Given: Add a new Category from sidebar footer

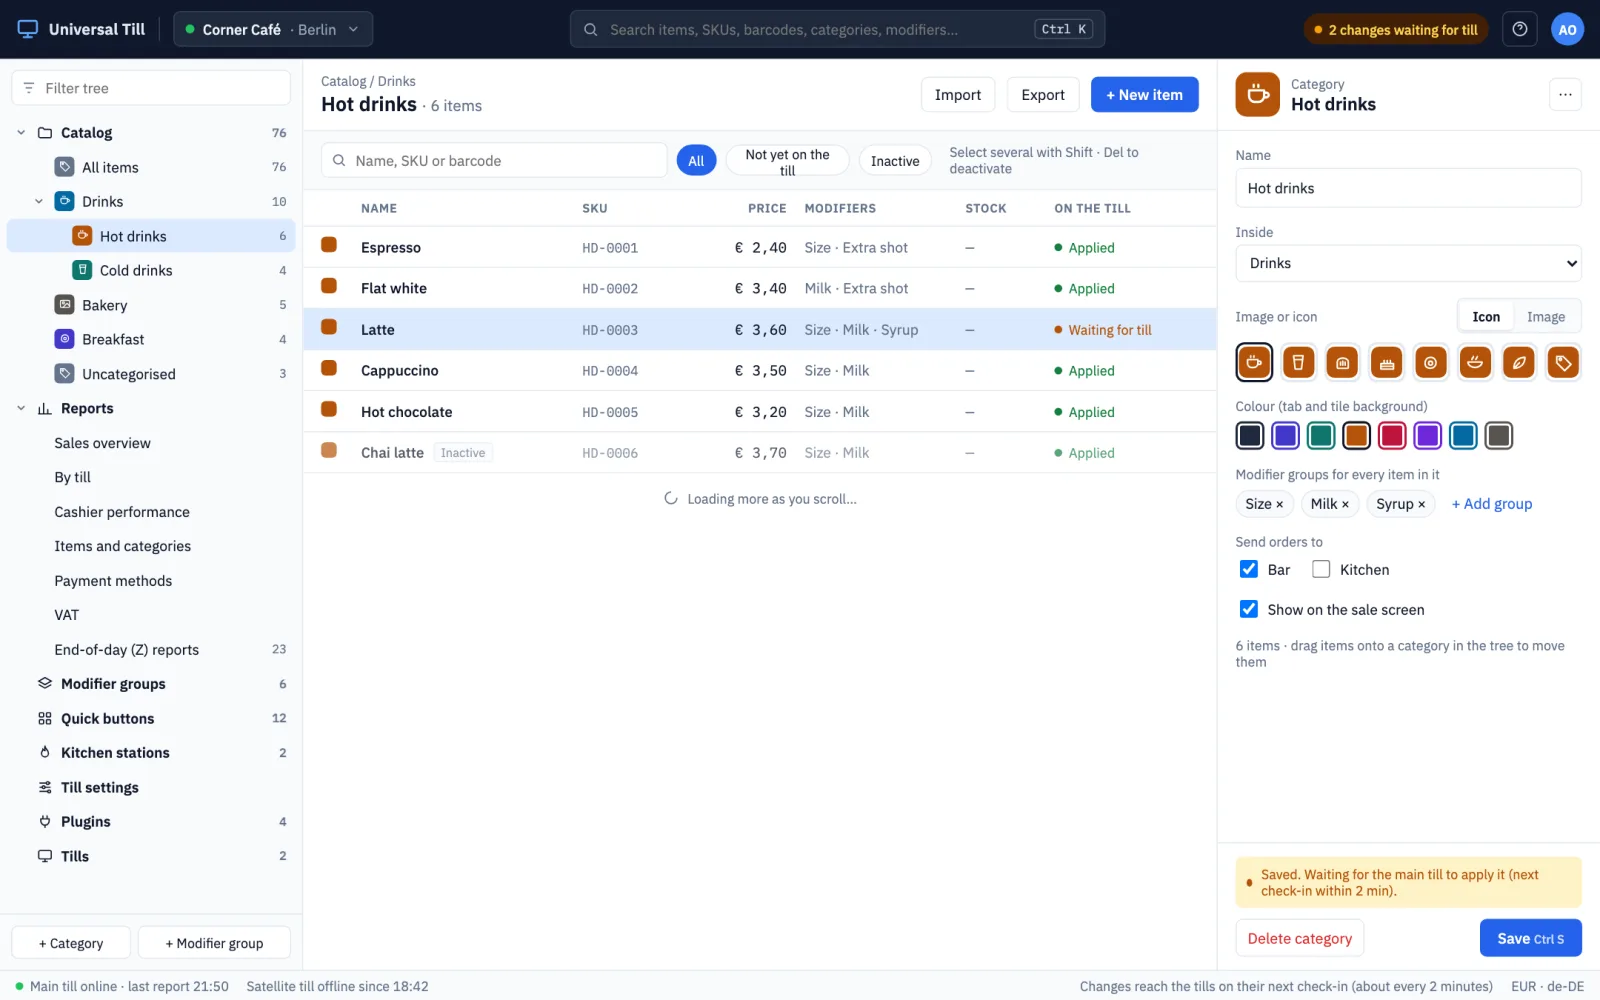Looking at the screenshot, I should point(71,943).
